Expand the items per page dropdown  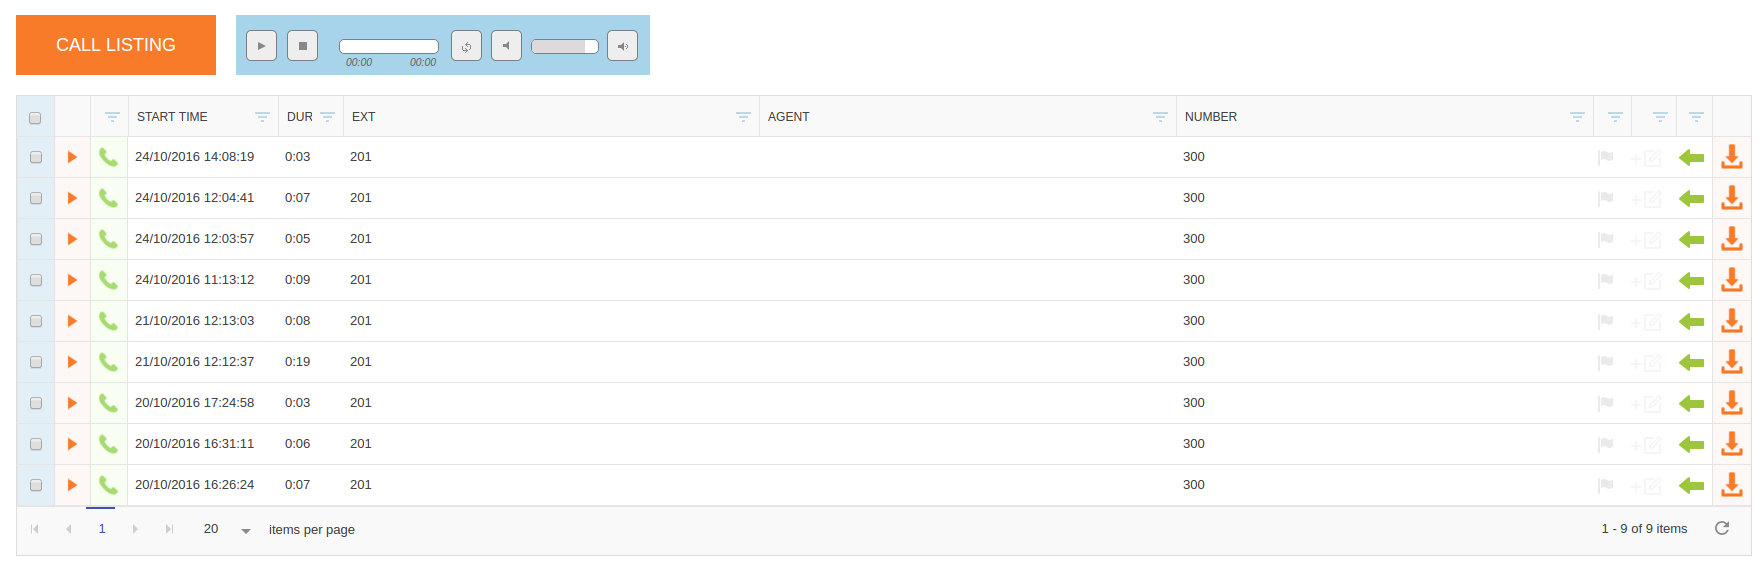point(245,530)
